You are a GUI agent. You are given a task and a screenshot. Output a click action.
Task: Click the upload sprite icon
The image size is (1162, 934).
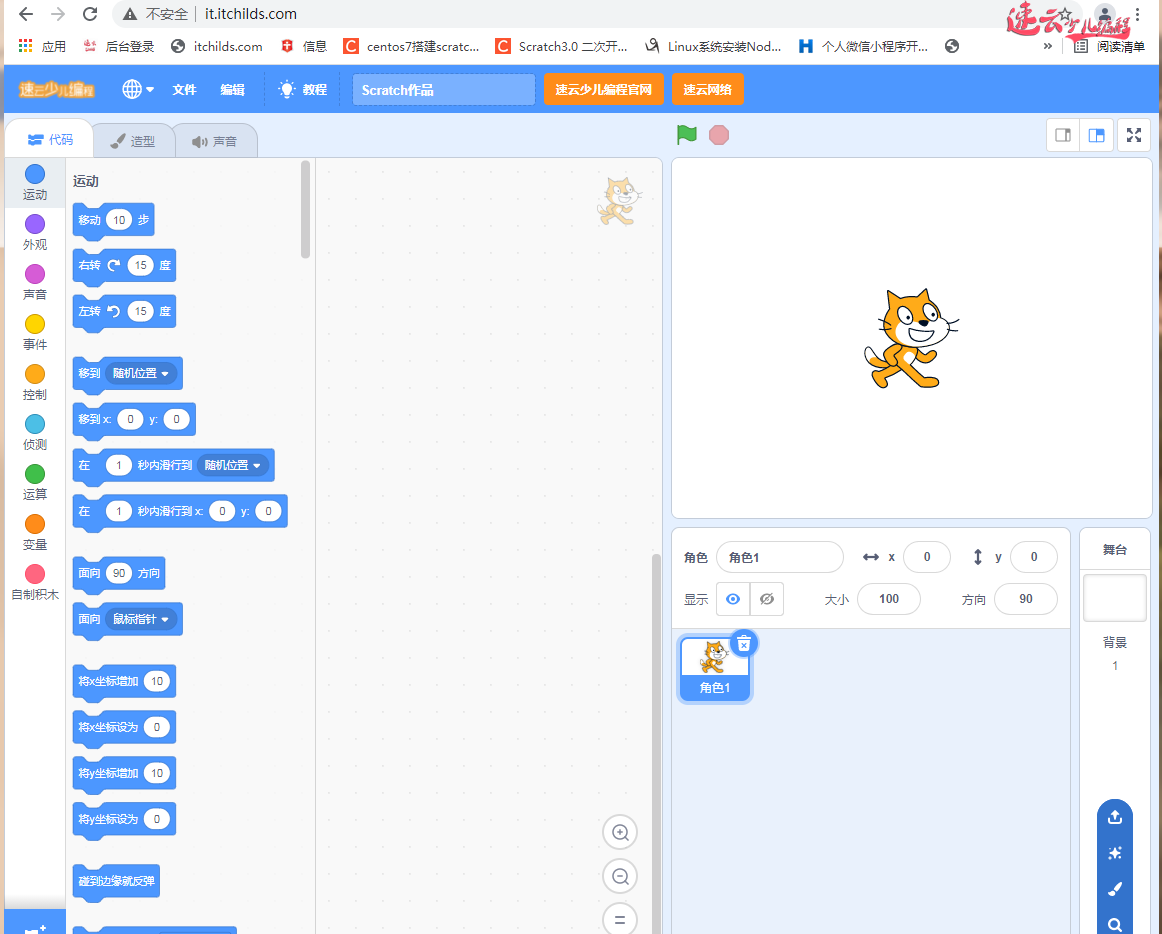1114,817
